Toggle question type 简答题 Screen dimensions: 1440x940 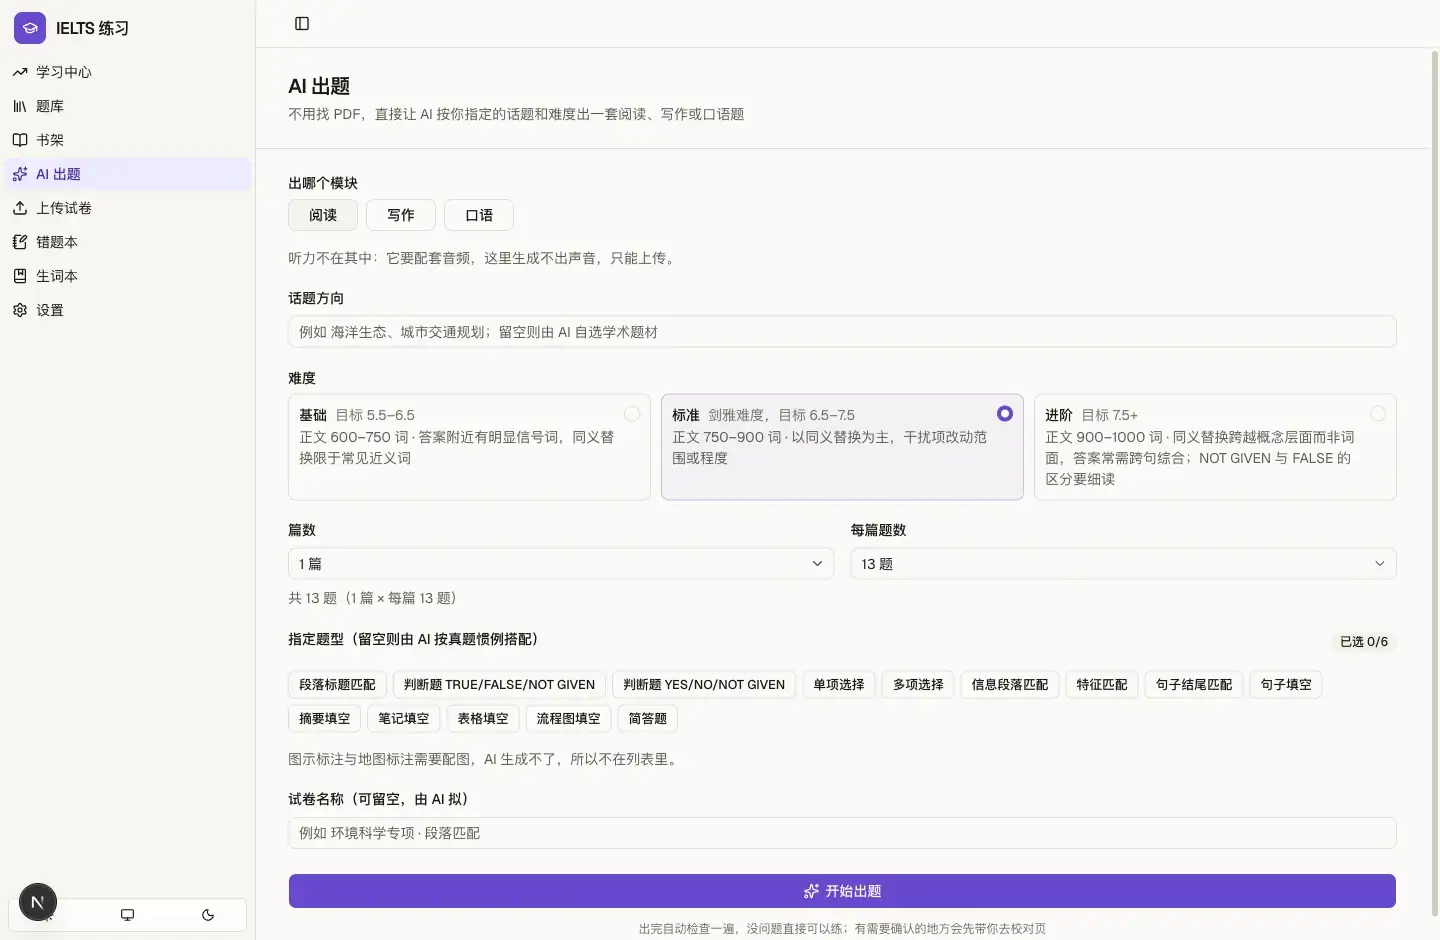(648, 719)
